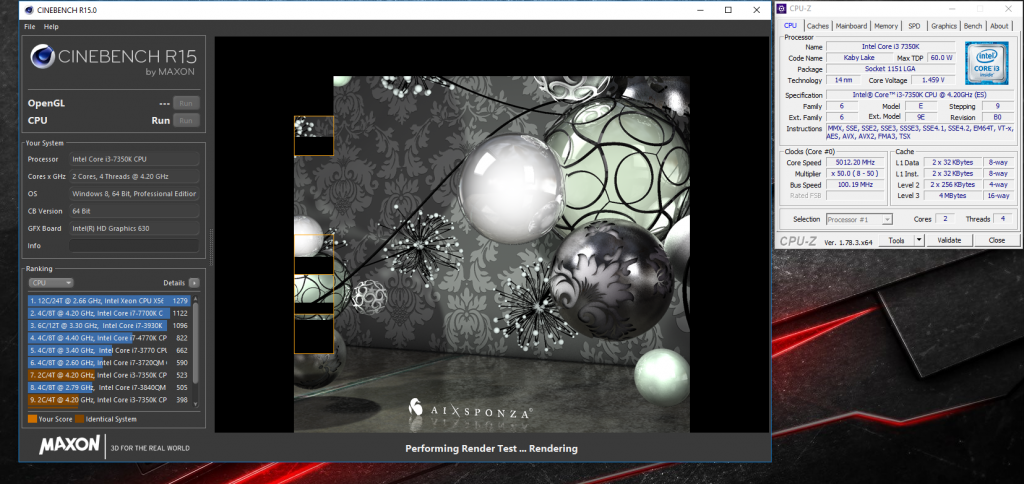Select ranking row 5 Core i7-3770

coord(109,350)
